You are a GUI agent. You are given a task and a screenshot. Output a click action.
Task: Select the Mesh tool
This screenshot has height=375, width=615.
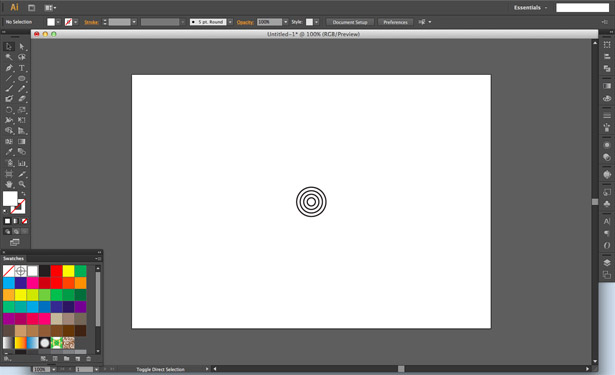[x=9, y=141]
